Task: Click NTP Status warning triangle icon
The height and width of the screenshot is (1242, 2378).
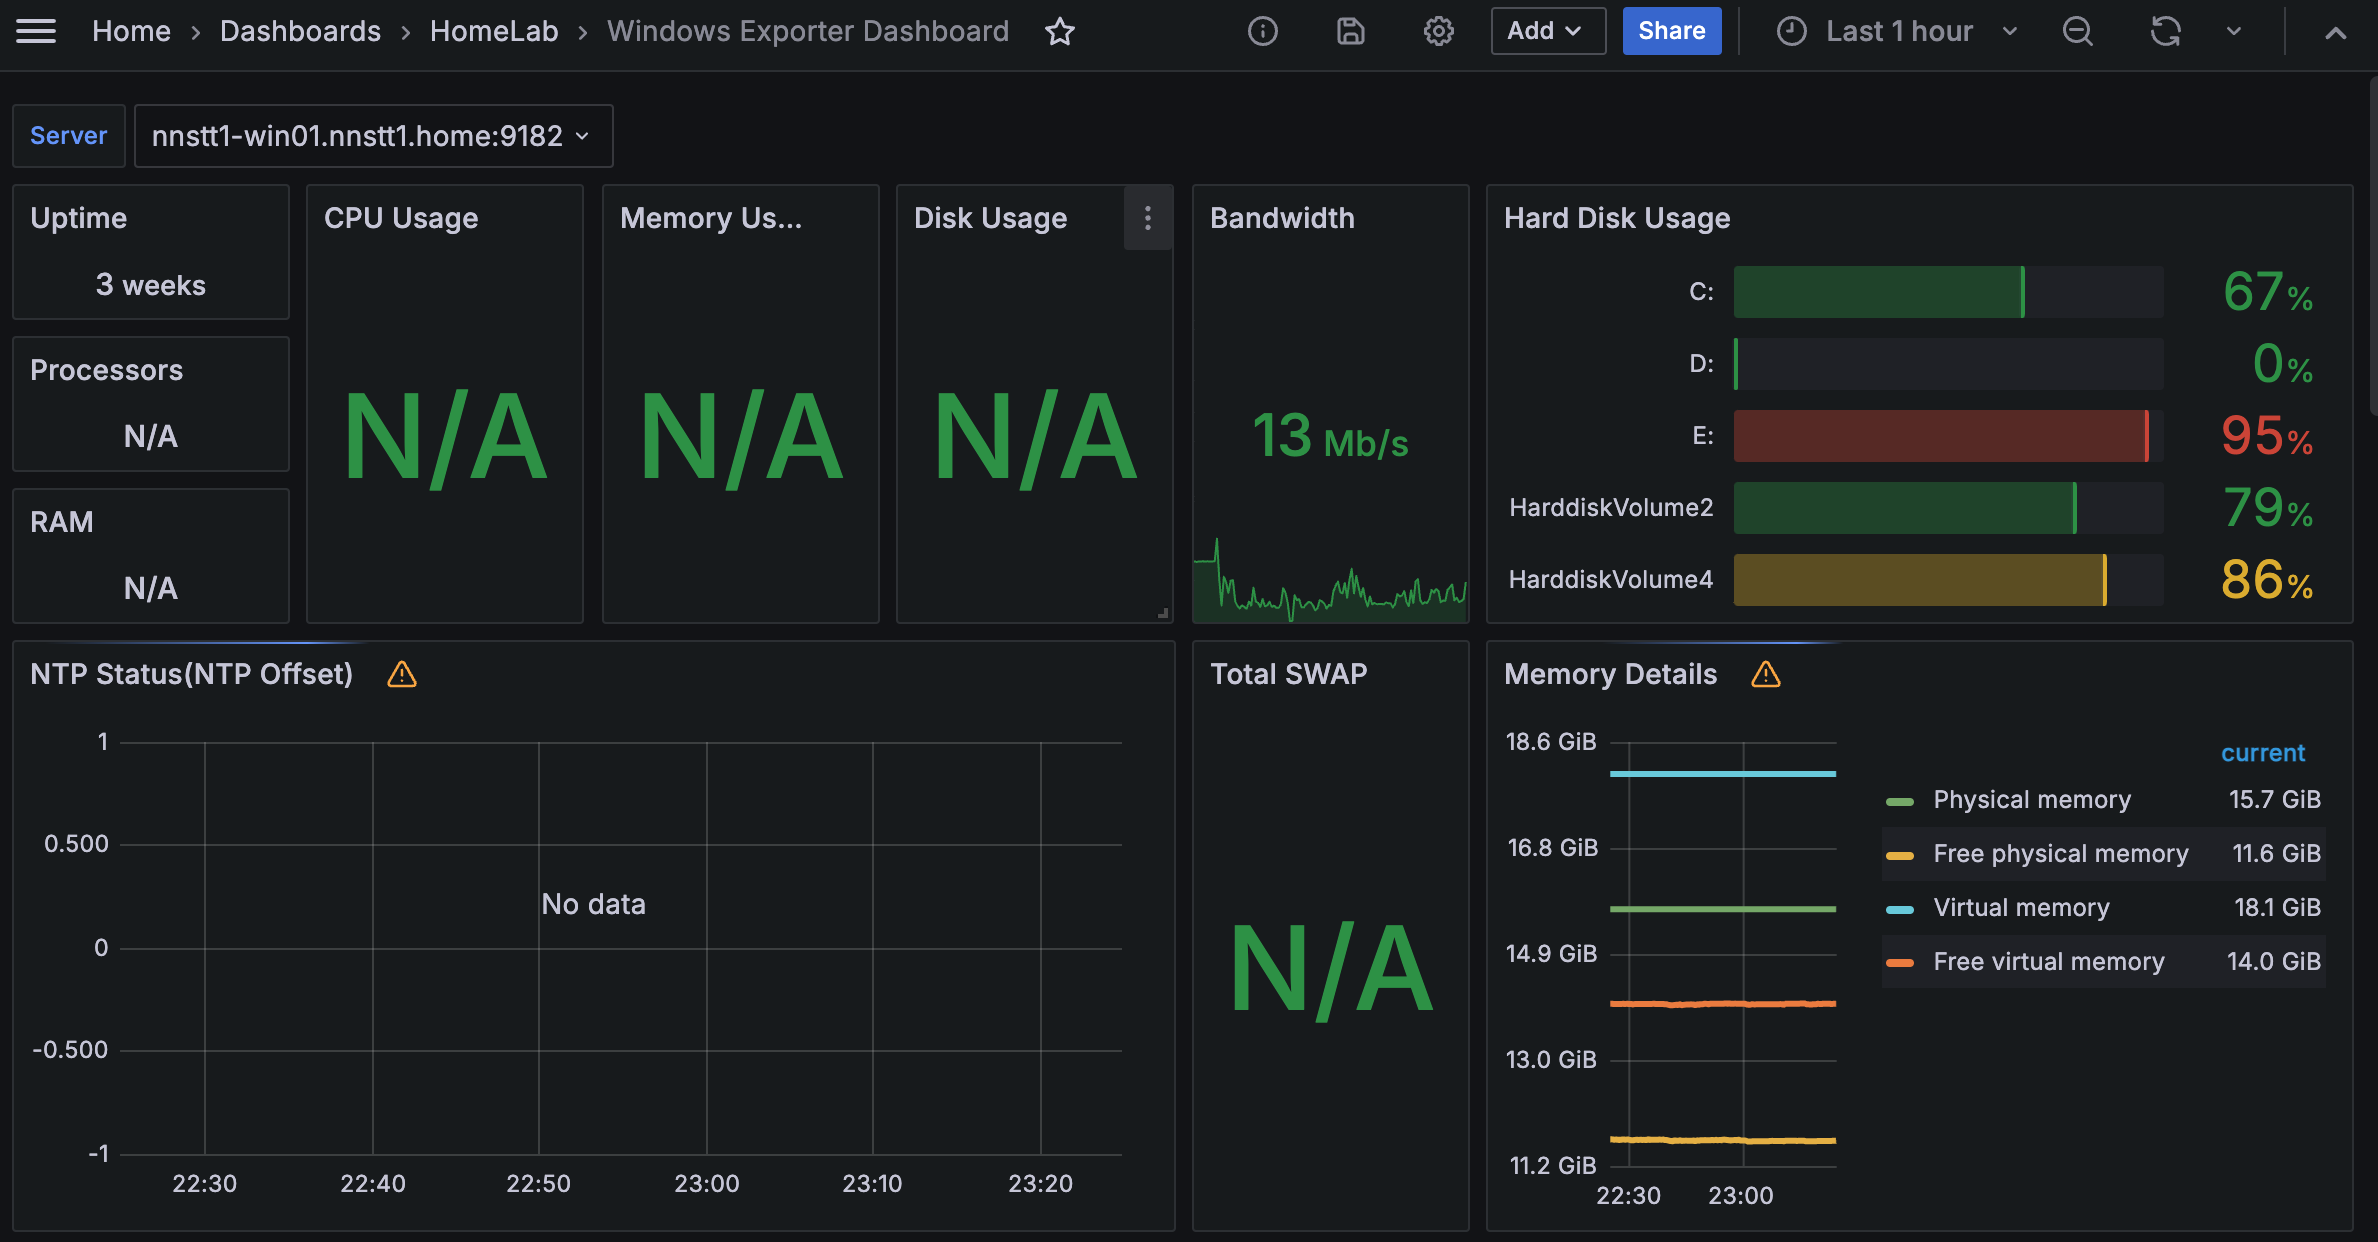Action: coord(402,675)
